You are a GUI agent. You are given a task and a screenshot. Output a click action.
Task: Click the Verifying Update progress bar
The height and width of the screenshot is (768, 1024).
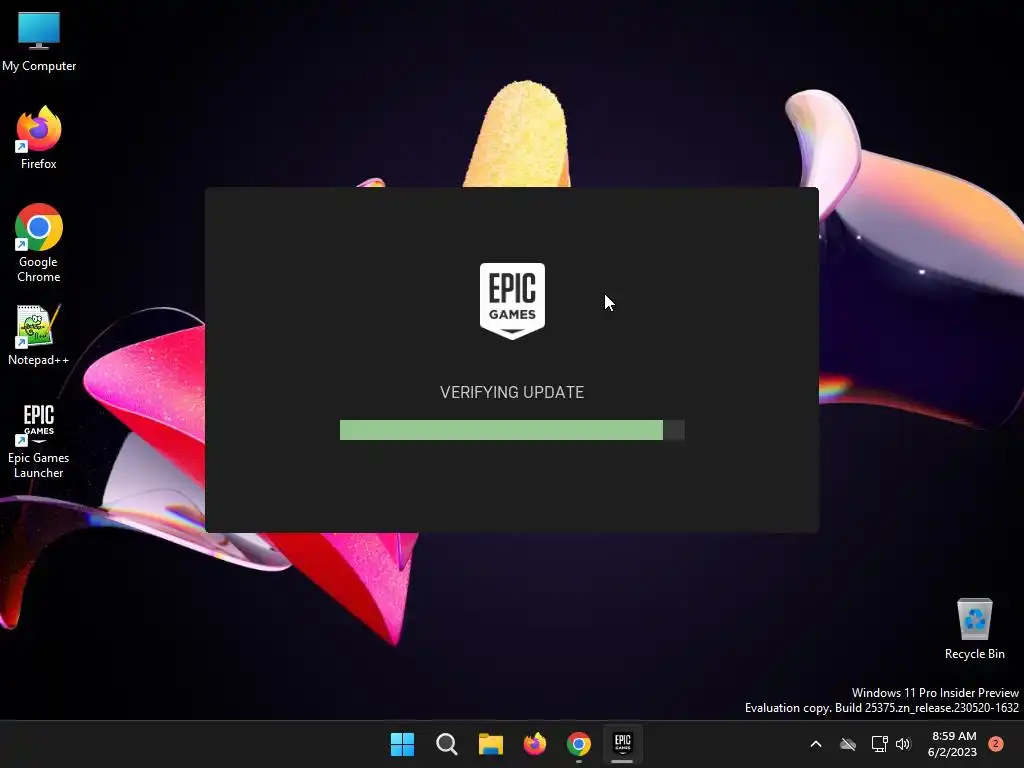click(x=512, y=430)
